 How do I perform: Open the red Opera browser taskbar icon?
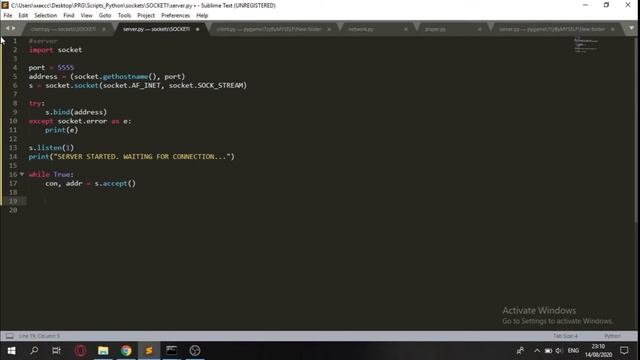(80, 351)
